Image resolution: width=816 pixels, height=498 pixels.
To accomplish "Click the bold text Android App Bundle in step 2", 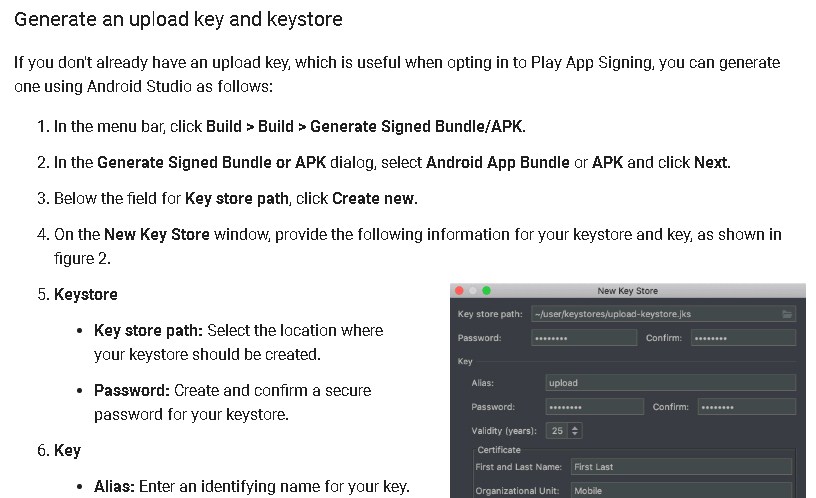I will (498, 162).
